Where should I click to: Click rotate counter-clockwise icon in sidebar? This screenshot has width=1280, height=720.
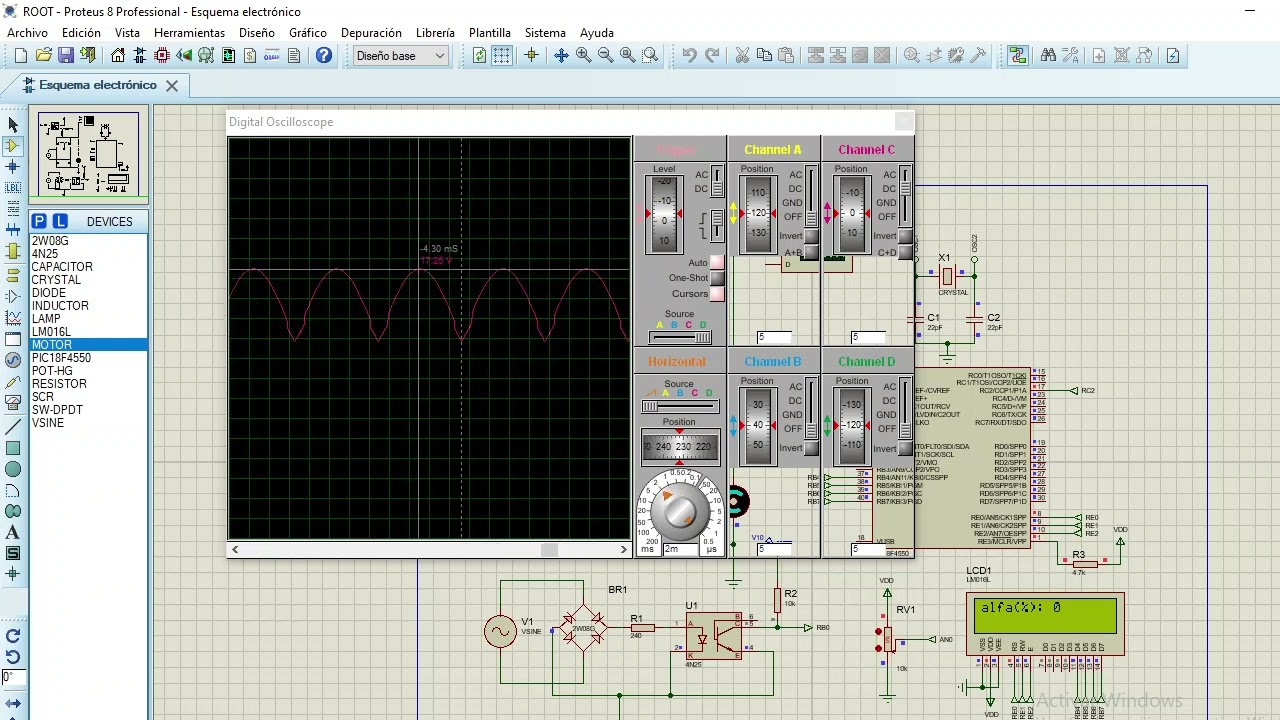(13, 657)
